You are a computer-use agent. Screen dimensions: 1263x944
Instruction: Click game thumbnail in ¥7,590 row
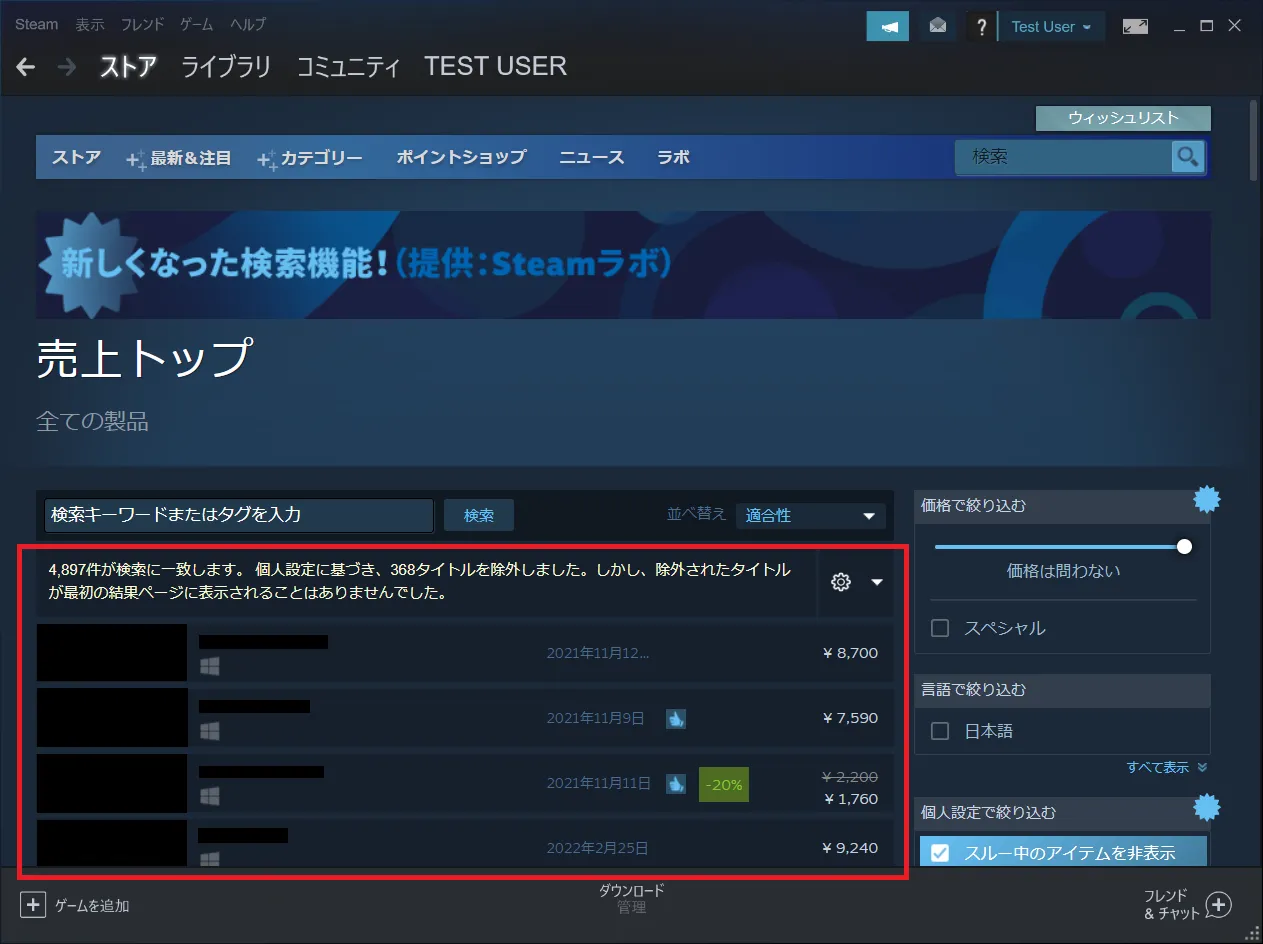click(x=112, y=718)
